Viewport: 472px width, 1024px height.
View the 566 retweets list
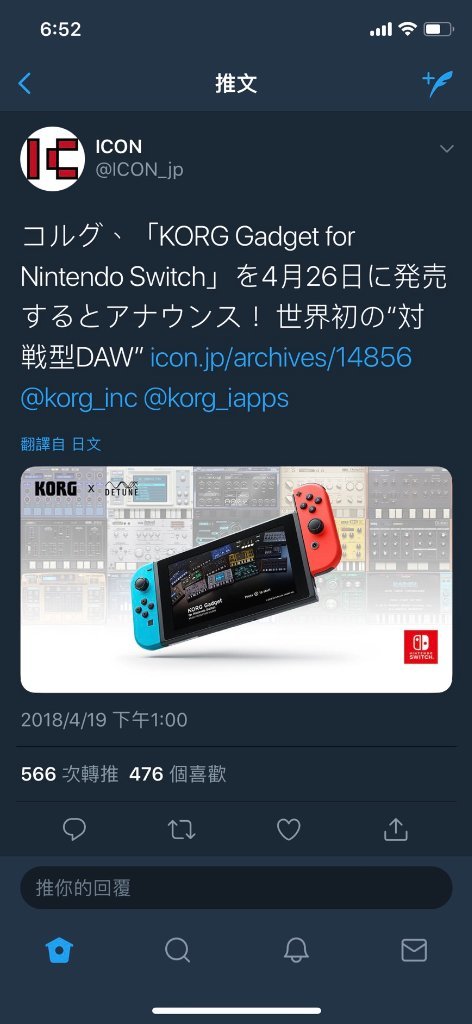click(70, 775)
